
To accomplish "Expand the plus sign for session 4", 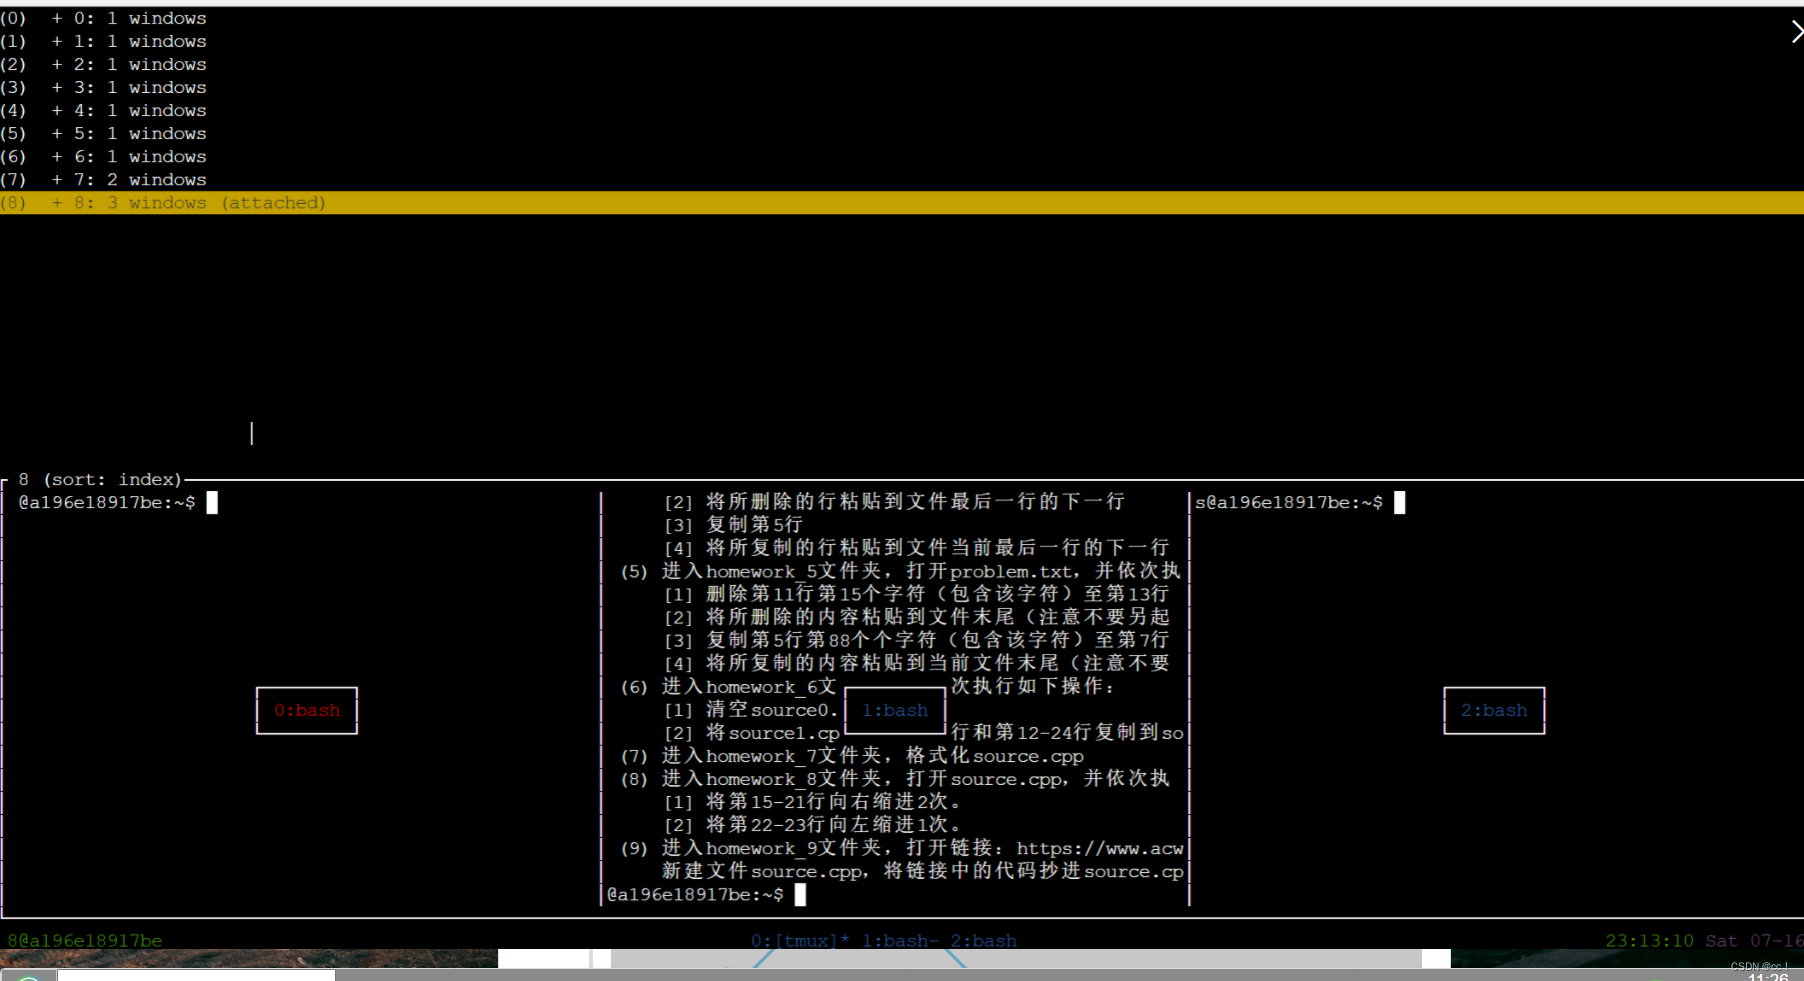I will tap(57, 110).
